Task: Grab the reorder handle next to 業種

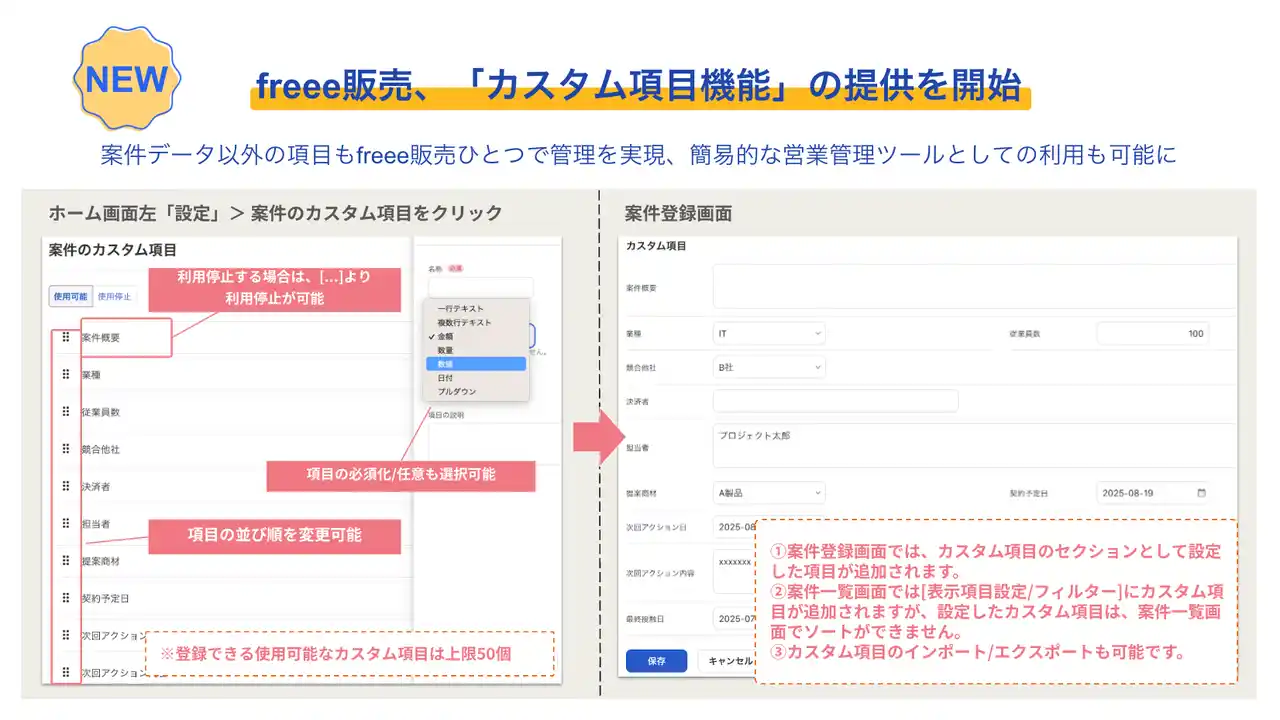Action: point(66,372)
